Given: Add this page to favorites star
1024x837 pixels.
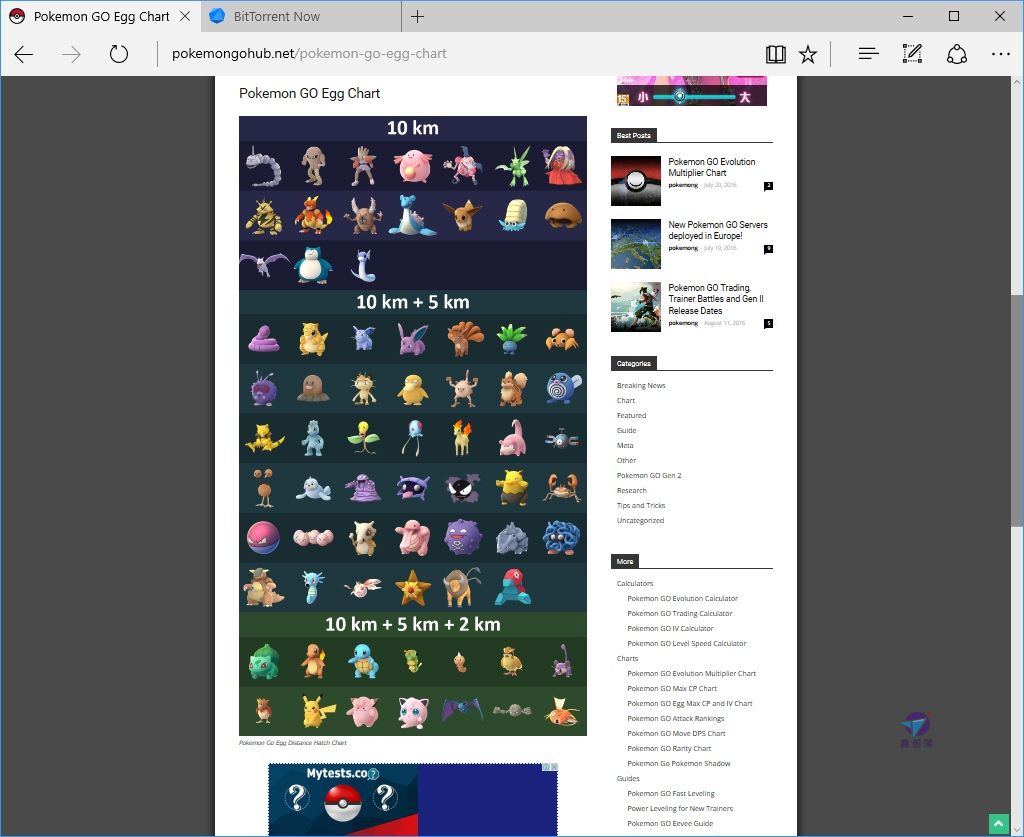Looking at the screenshot, I should pyautogui.click(x=808, y=54).
